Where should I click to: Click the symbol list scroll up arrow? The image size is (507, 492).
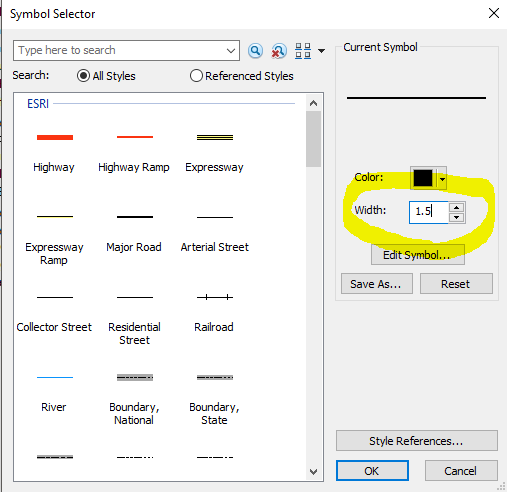point(313,103)
